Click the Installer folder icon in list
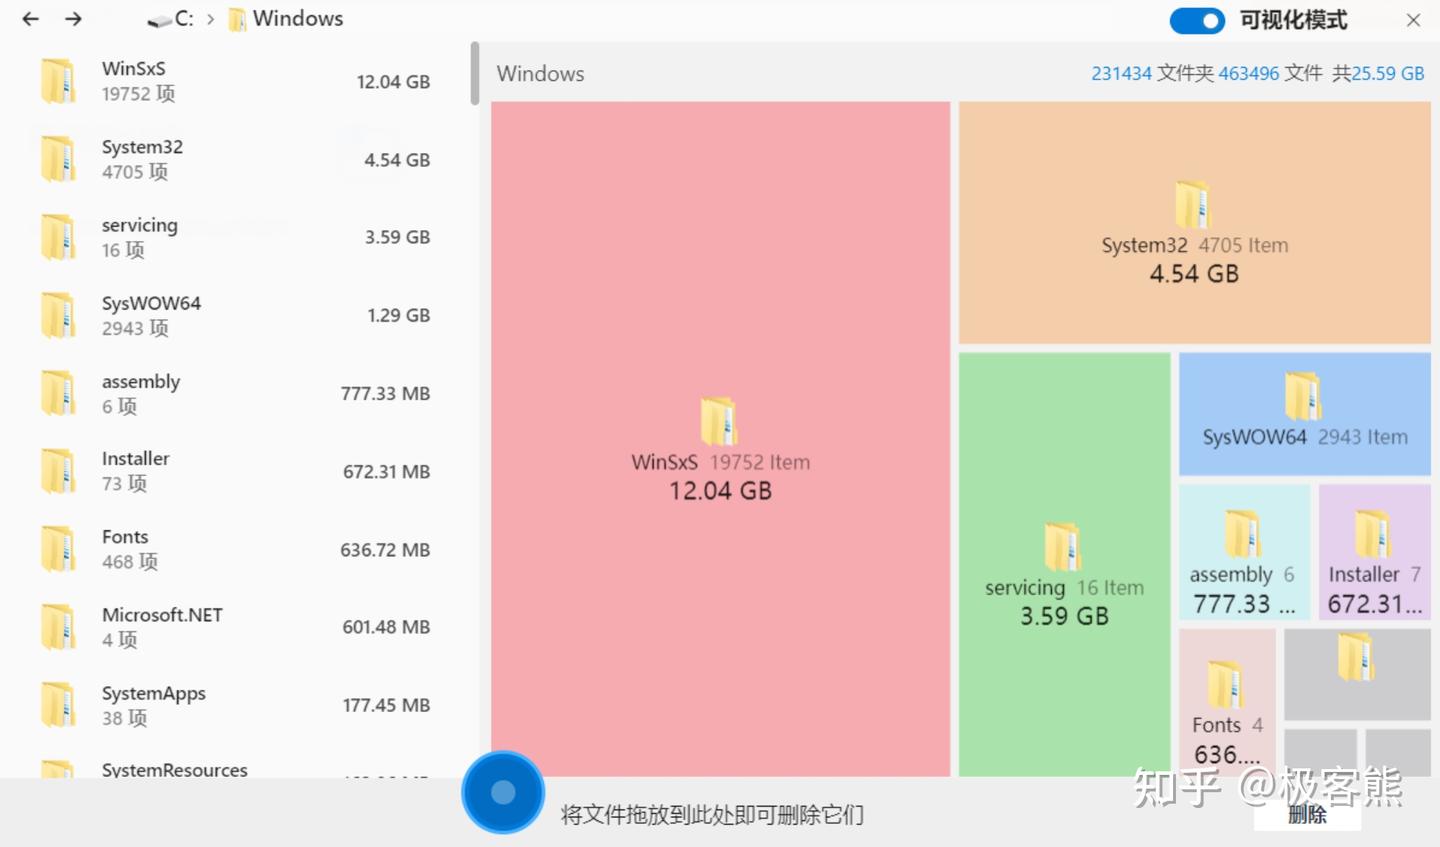 click(58, 471)
